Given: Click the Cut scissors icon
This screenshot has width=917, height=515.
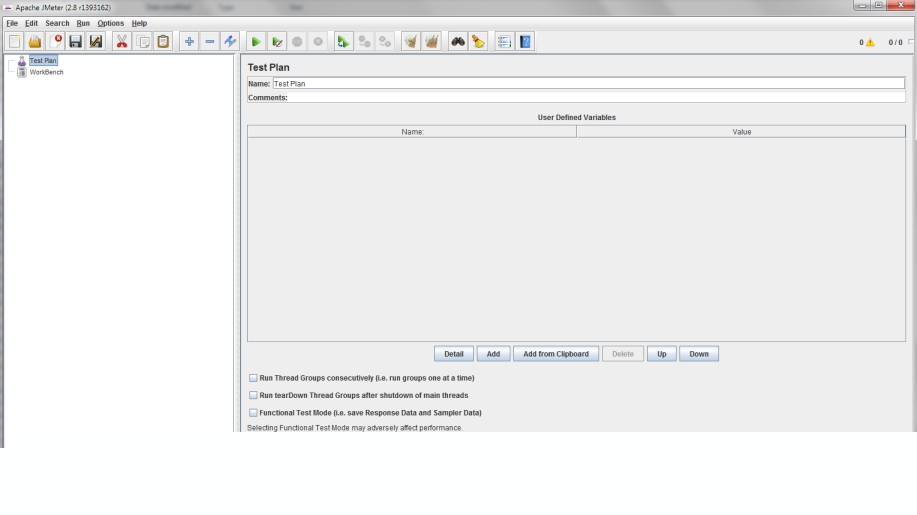Looking at the screenshot, I should (x=122, y=42).
